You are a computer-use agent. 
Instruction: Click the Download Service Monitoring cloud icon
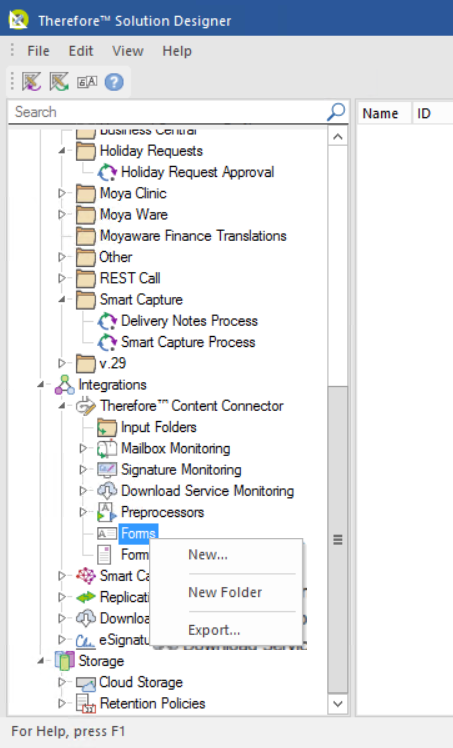[107, 491]
